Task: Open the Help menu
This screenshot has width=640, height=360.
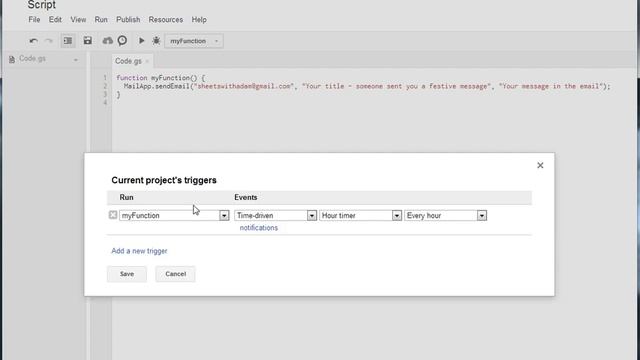Action: pyautogui.click(x=199, y=20)
